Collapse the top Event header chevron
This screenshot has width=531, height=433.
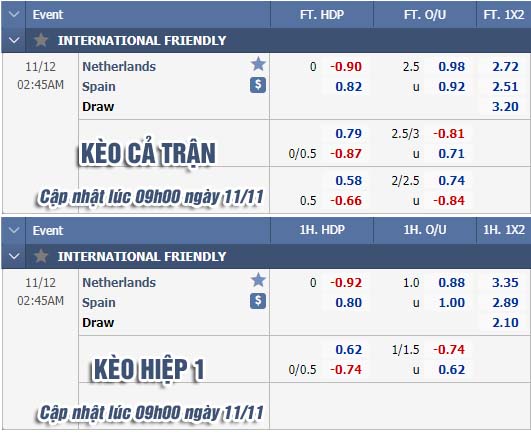(x=14, y=15)
